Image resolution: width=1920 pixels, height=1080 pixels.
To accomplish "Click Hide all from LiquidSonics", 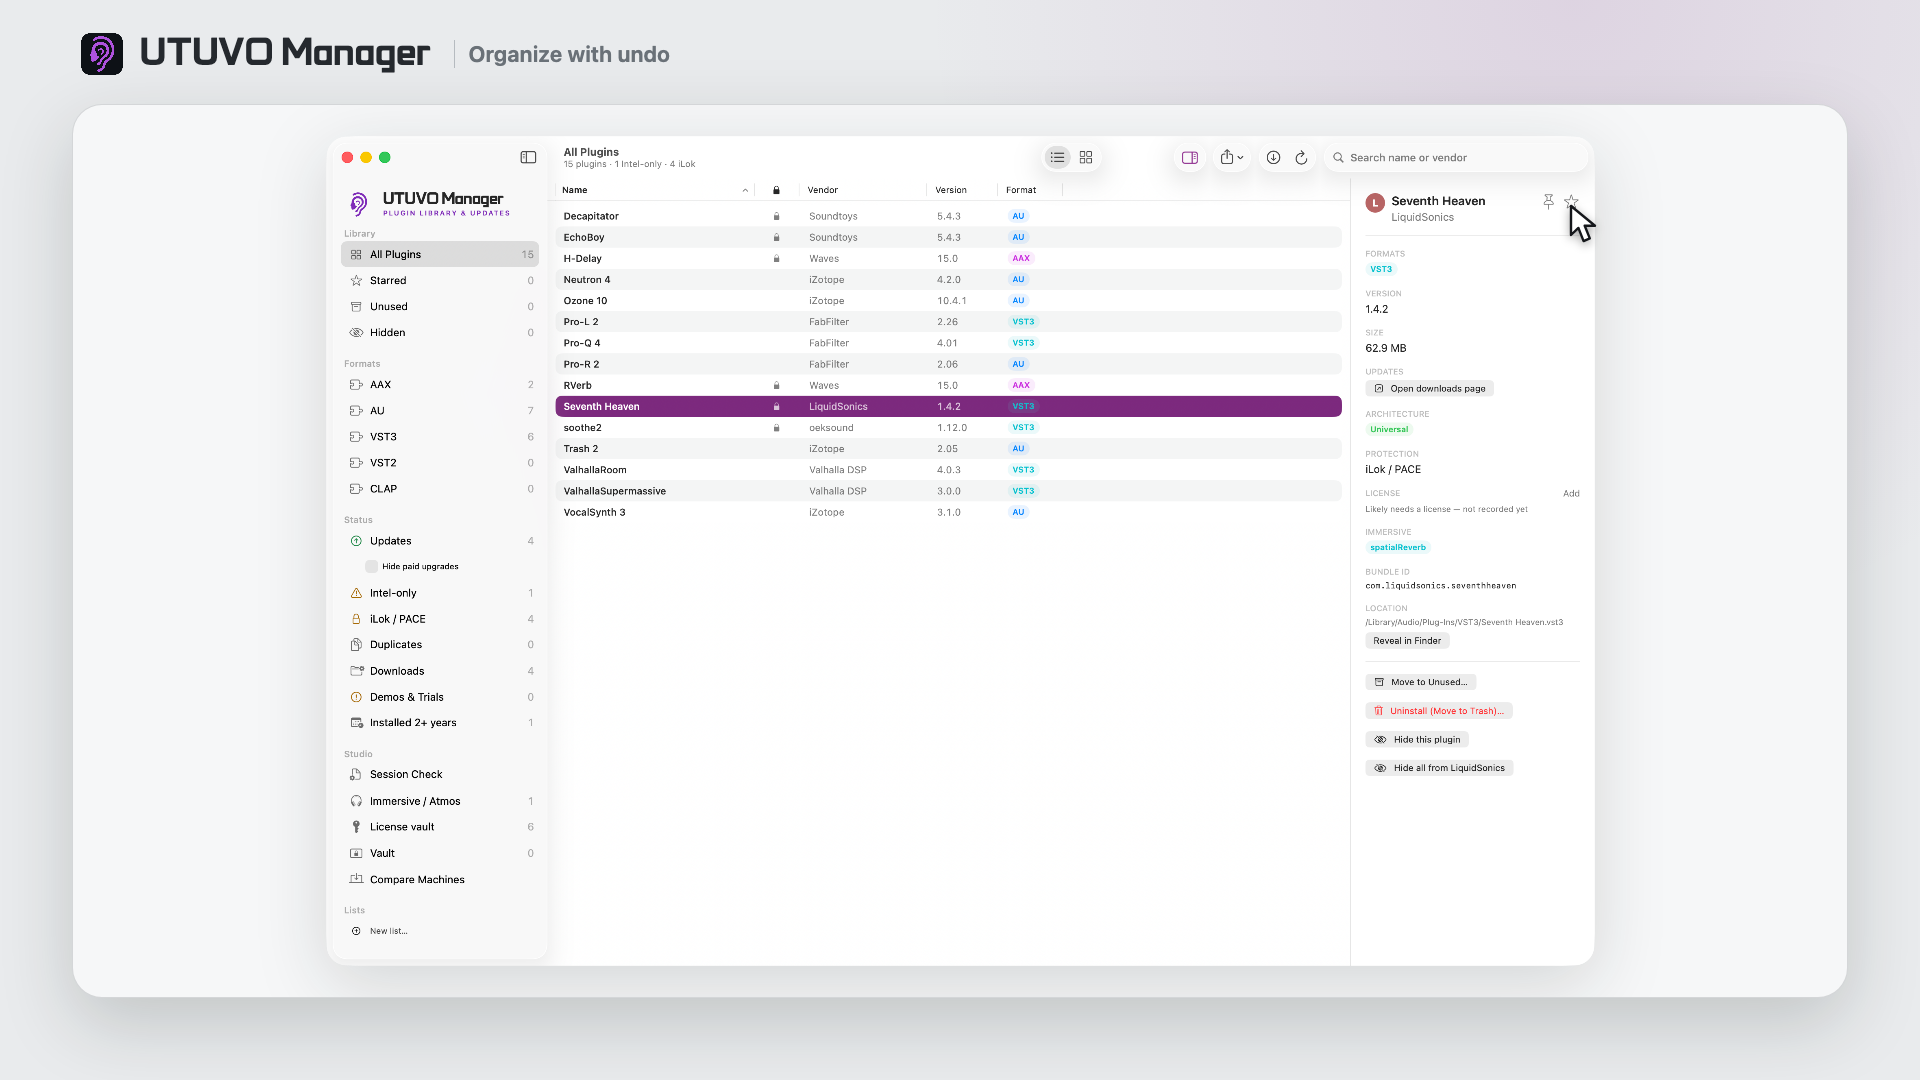I will (1439, 768).
